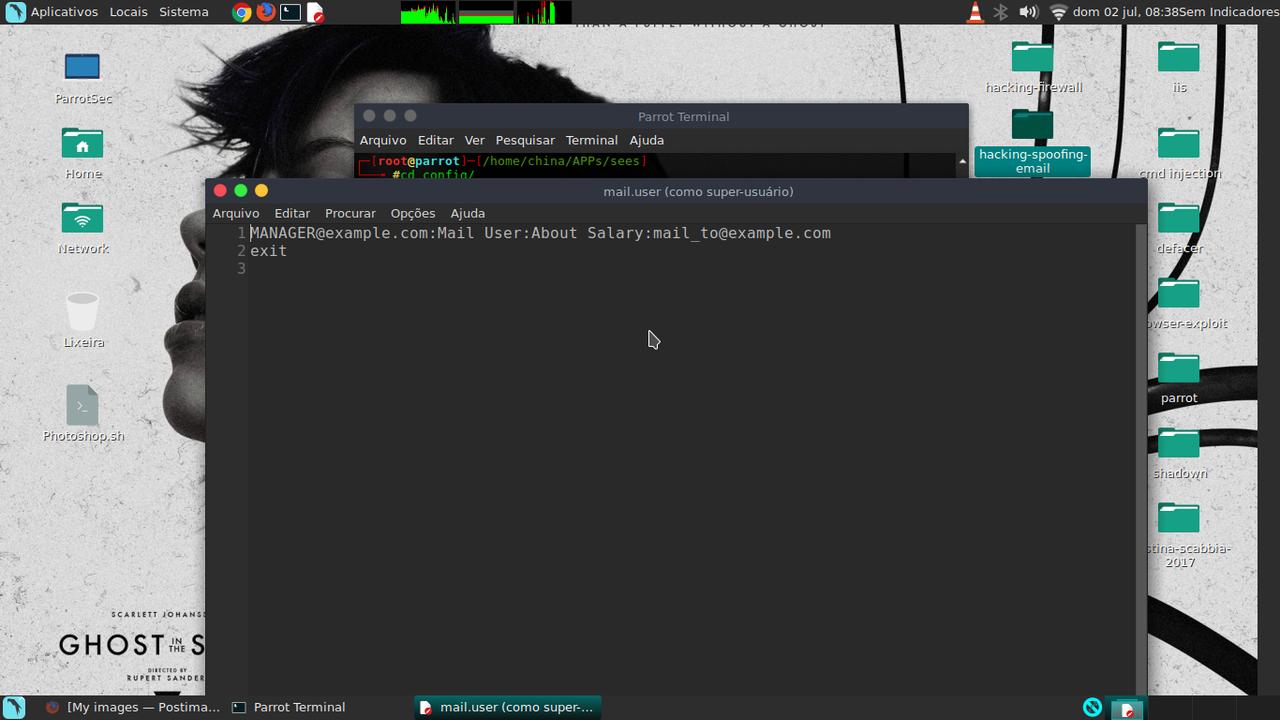The image size is (1280, 720).
Task: Select the Lixeira trash desktop icon
Action: 83,320
